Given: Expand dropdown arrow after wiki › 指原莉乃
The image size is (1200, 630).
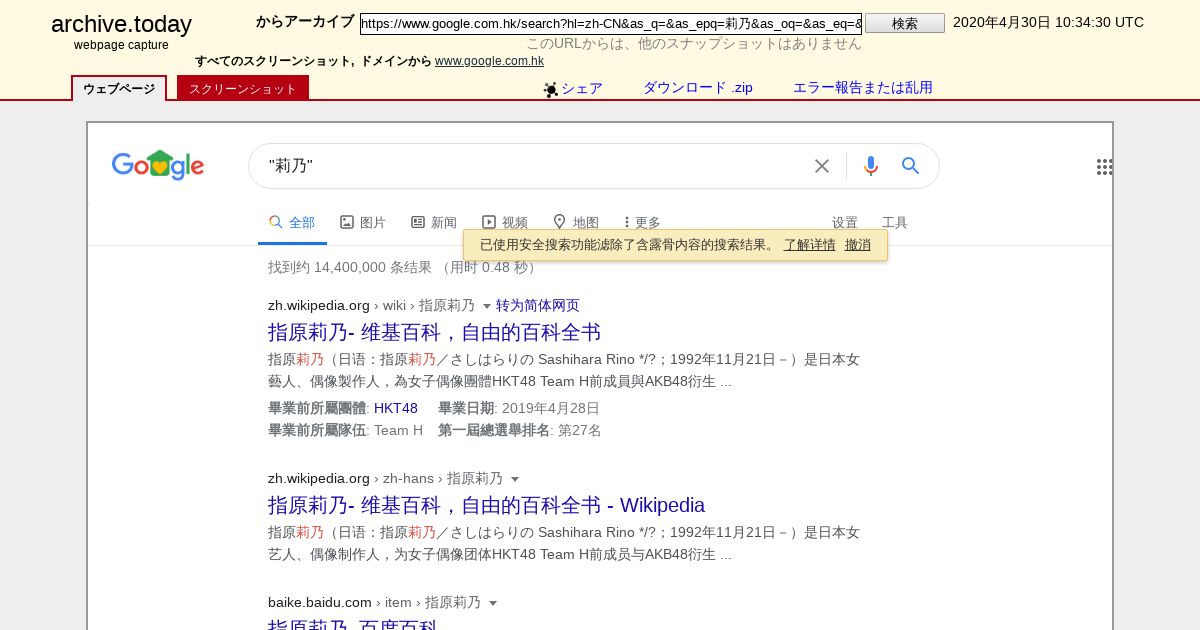Looking at the screenshot, I should [487, 306].
